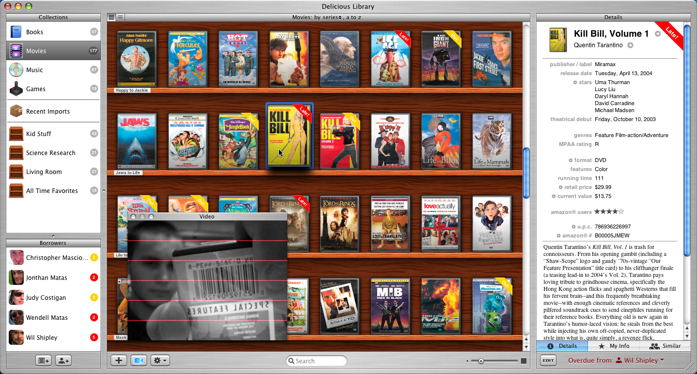
Task: Click Jonthan Matas's red badge
Action: [x=94, y=277]
